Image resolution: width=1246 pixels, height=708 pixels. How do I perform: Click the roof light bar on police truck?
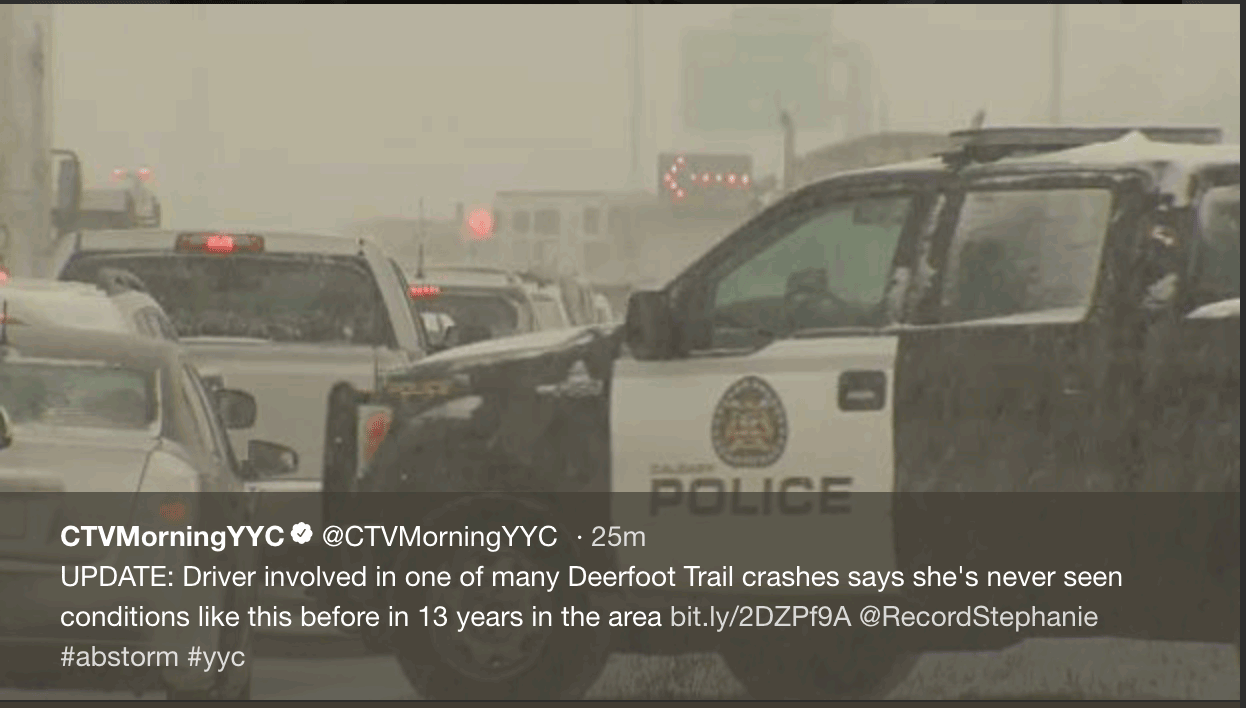[1085, 137]
